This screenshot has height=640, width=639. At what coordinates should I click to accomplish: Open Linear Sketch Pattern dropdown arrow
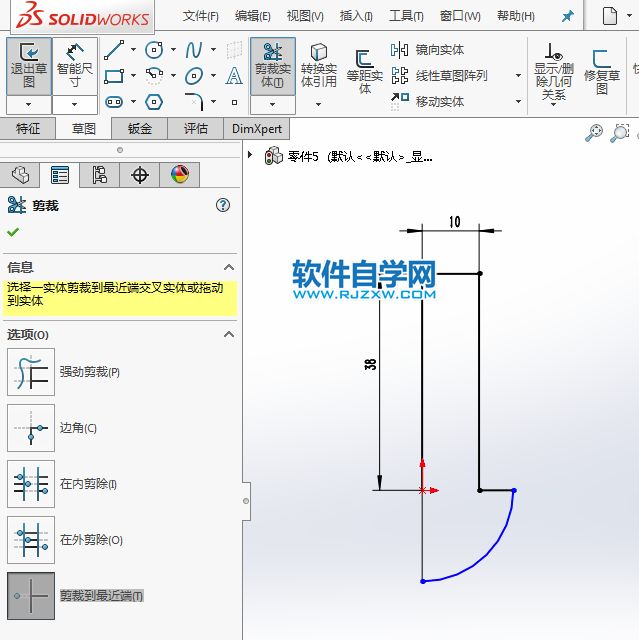tap(518, 76)
